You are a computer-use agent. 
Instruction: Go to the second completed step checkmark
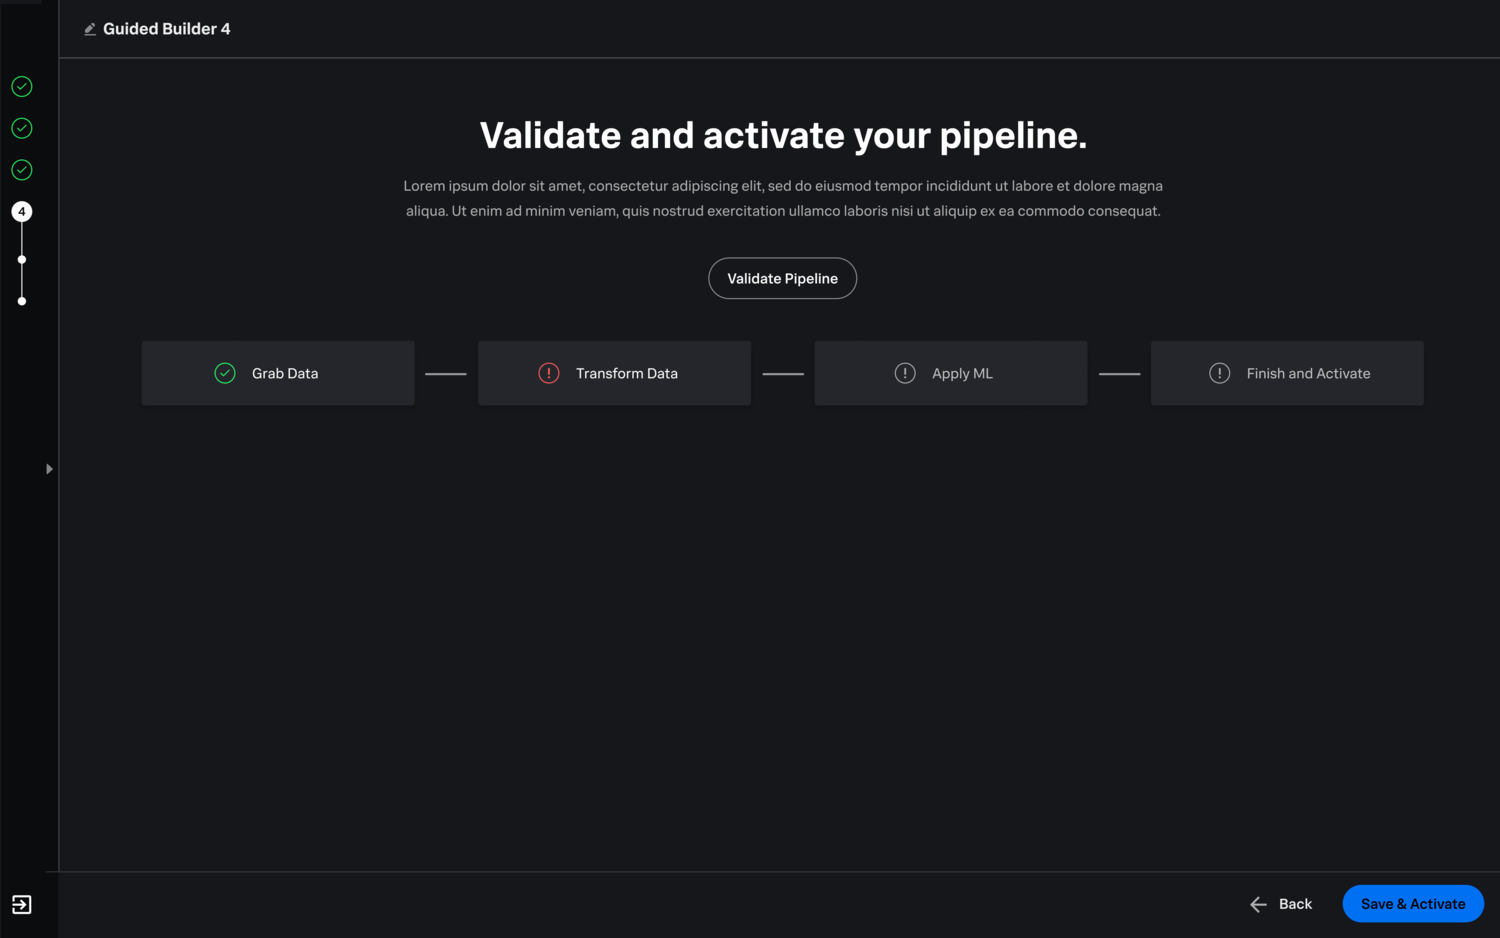[22, 128]
